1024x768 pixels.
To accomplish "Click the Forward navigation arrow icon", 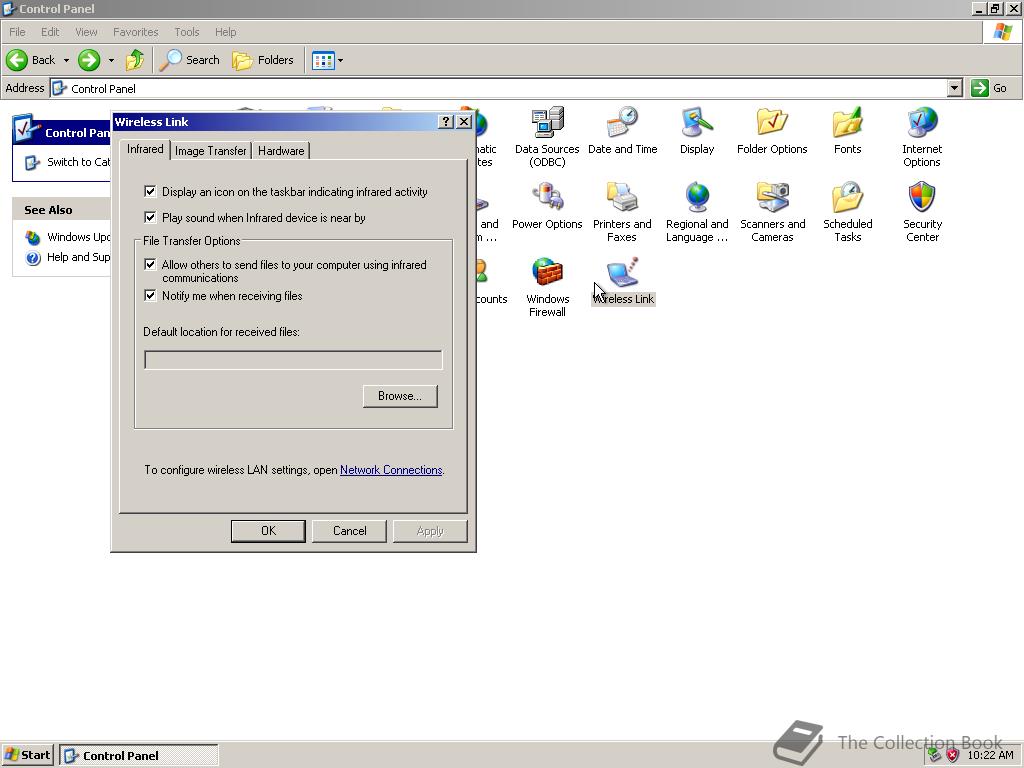I will [89, 60].
